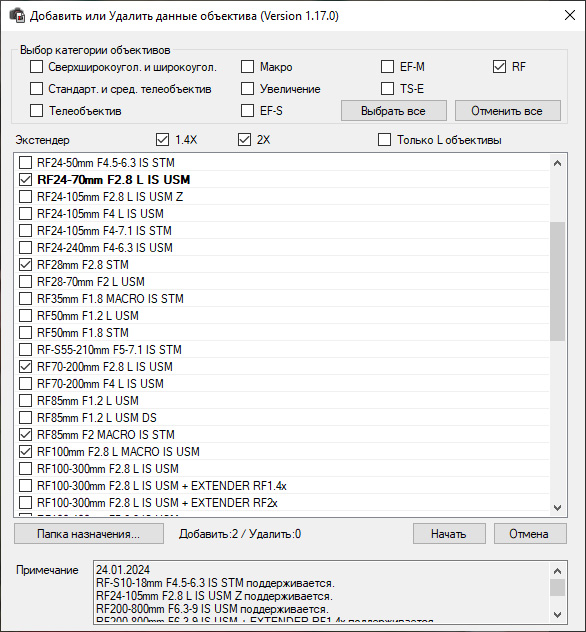Image resolution: width=586 pixels, height=632 pixels.
Task: Click the lens list scrollbar thumb
Action: (557, 281)
